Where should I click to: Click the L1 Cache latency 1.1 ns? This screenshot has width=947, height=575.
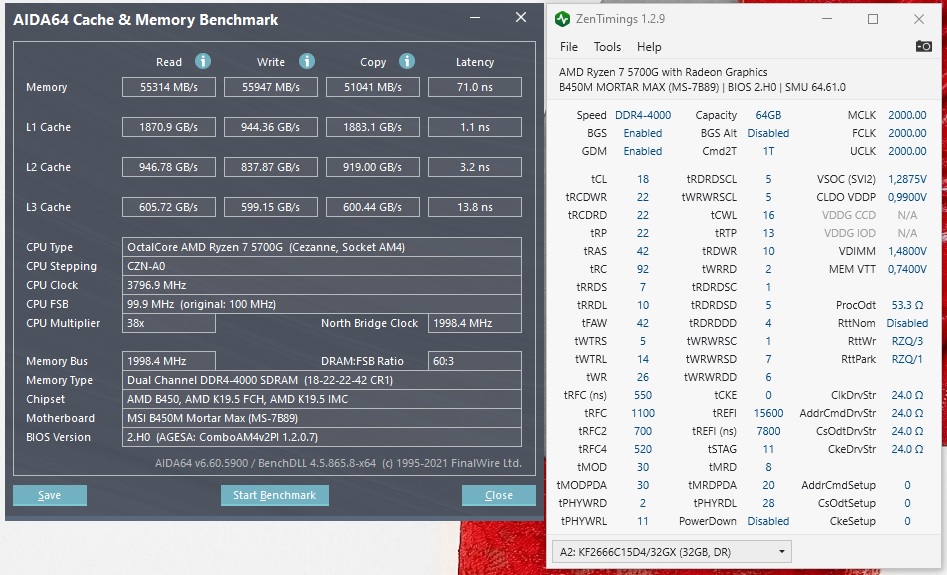(x=475, y=127)
